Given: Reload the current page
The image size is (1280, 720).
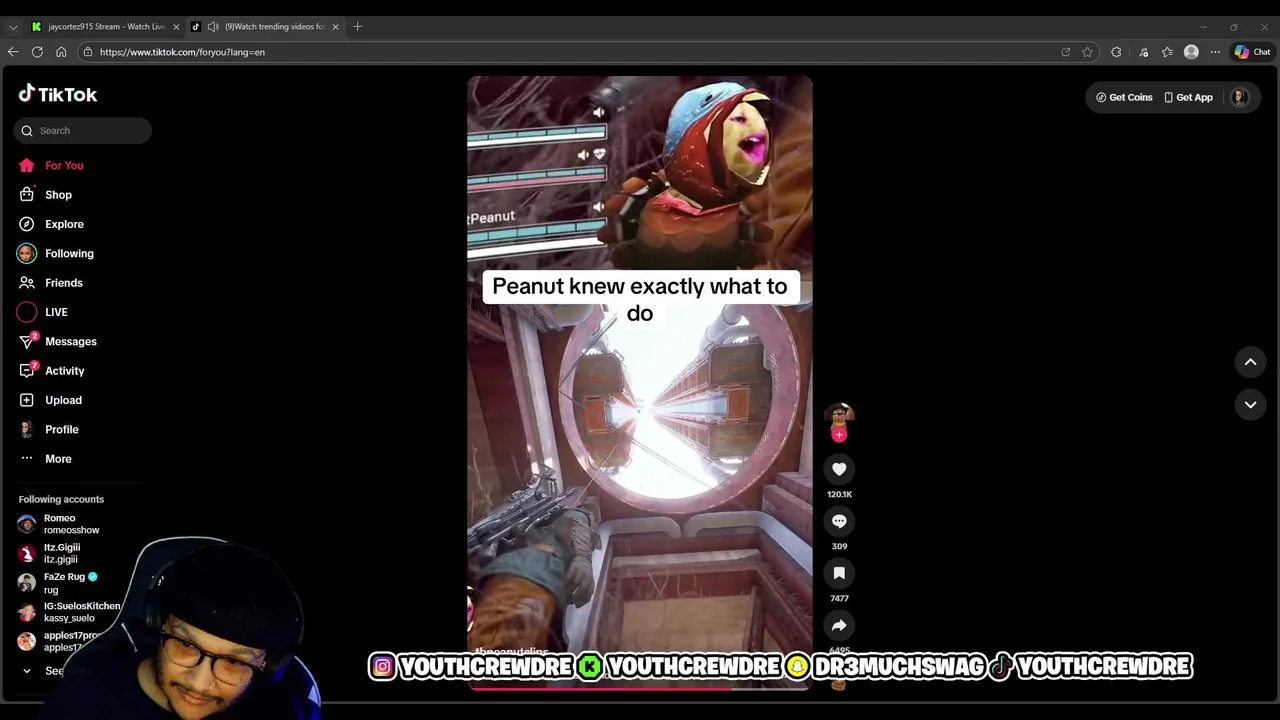Looking at the screenshot, I should tap(37, 52).
